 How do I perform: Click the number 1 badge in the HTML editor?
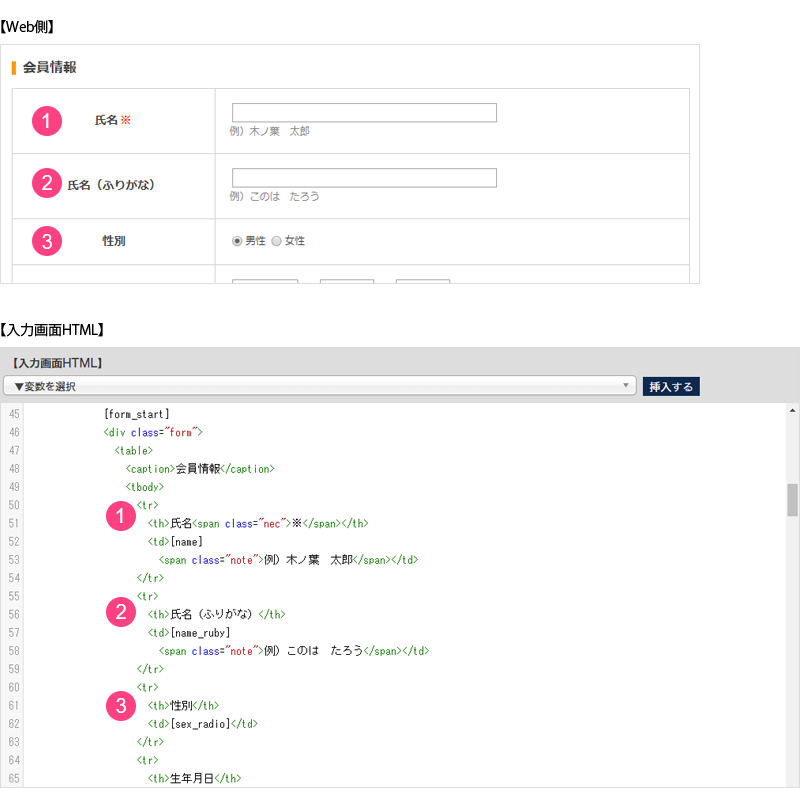tap(121, 517)
